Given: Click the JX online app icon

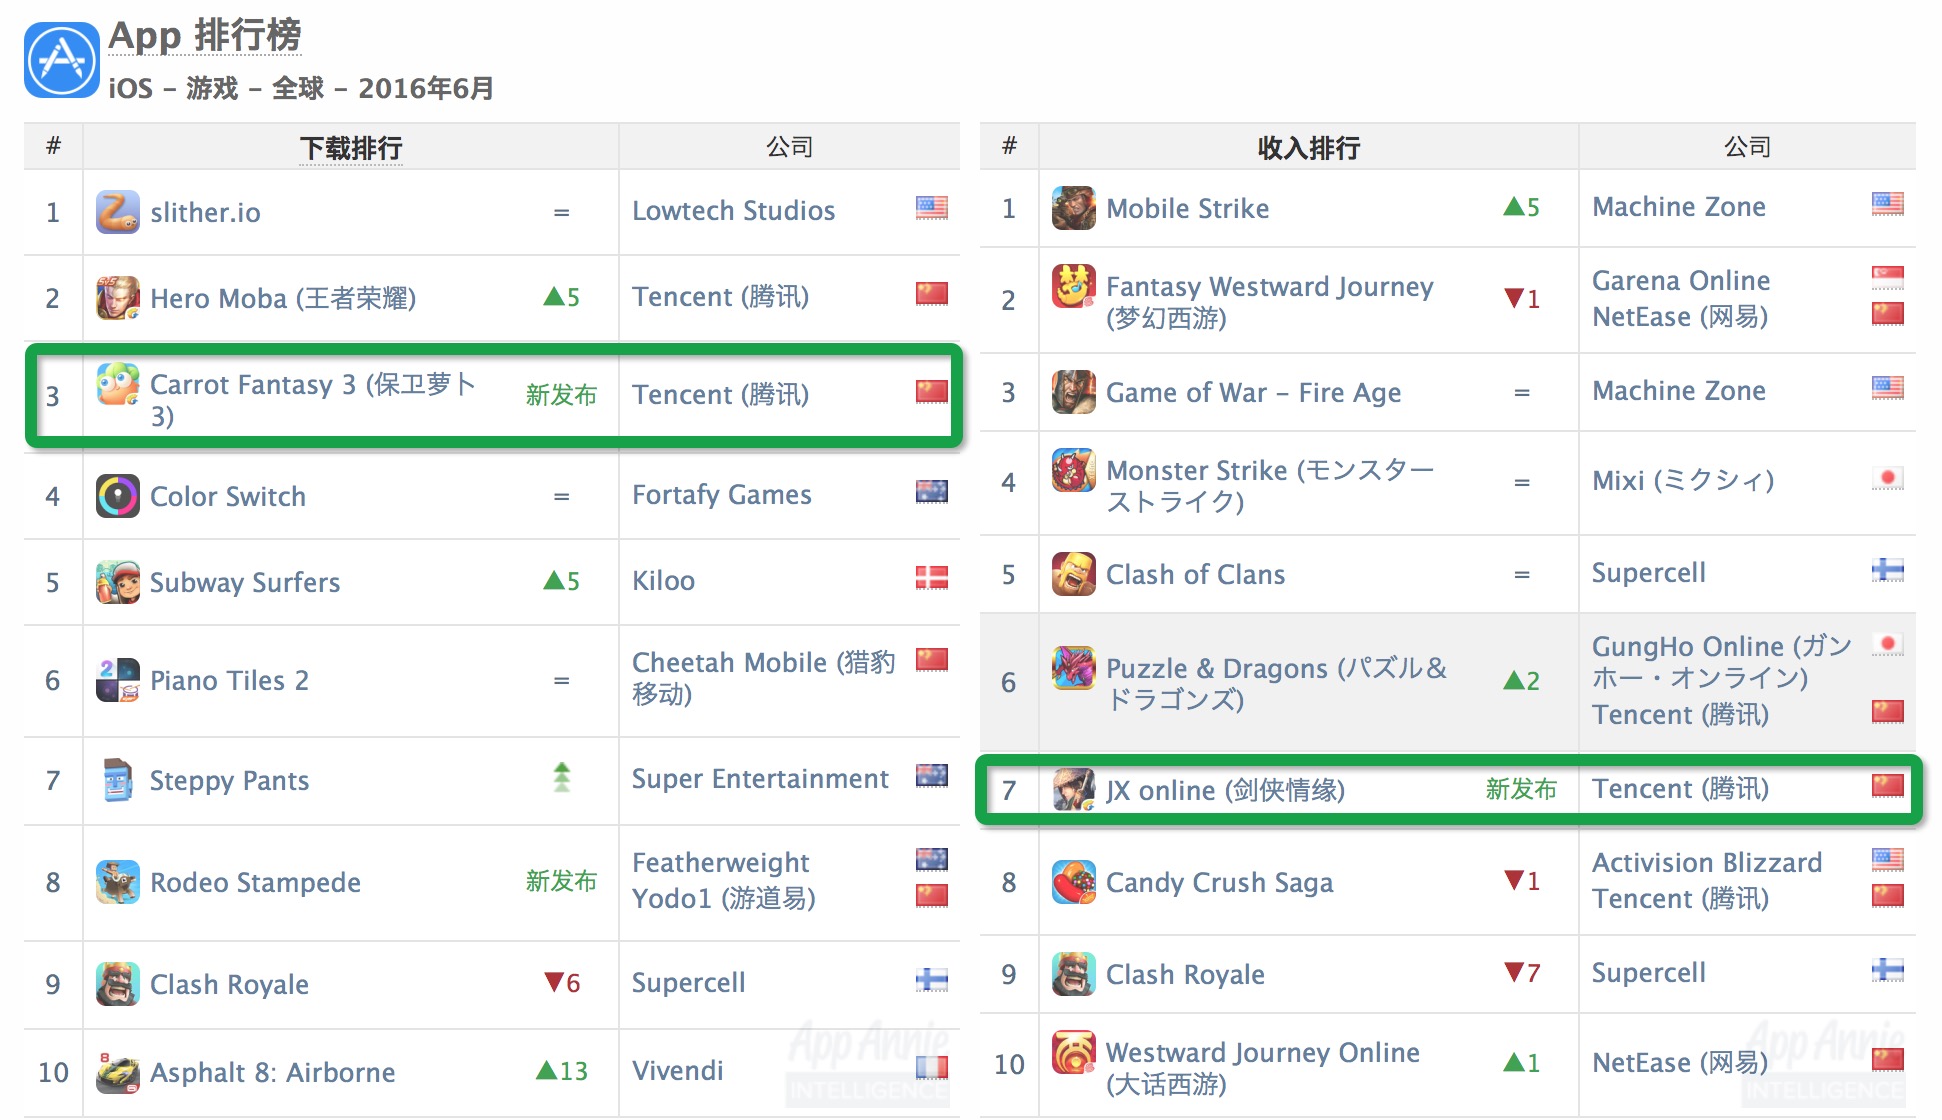Looking at the screenshot, I should pyautogui.click(x=1074, y=790).
